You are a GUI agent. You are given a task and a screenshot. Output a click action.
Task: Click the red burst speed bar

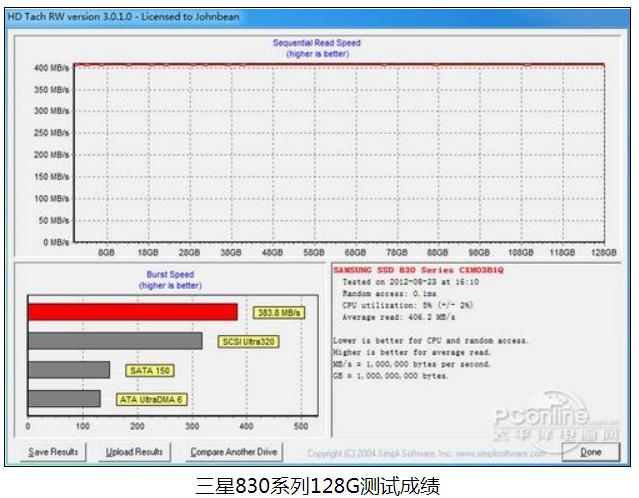coord(133,312)
